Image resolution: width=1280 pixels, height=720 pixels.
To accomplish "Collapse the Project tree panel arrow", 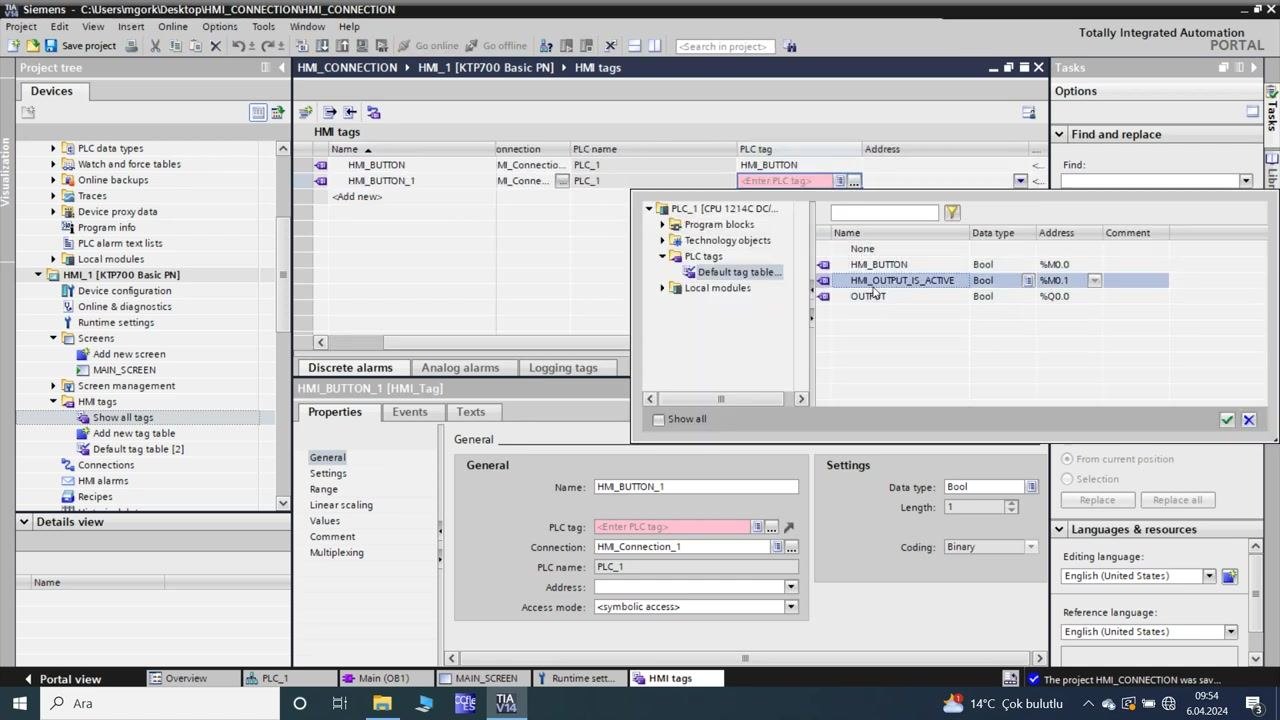I will pyautogui.click(x=282, y=68).
